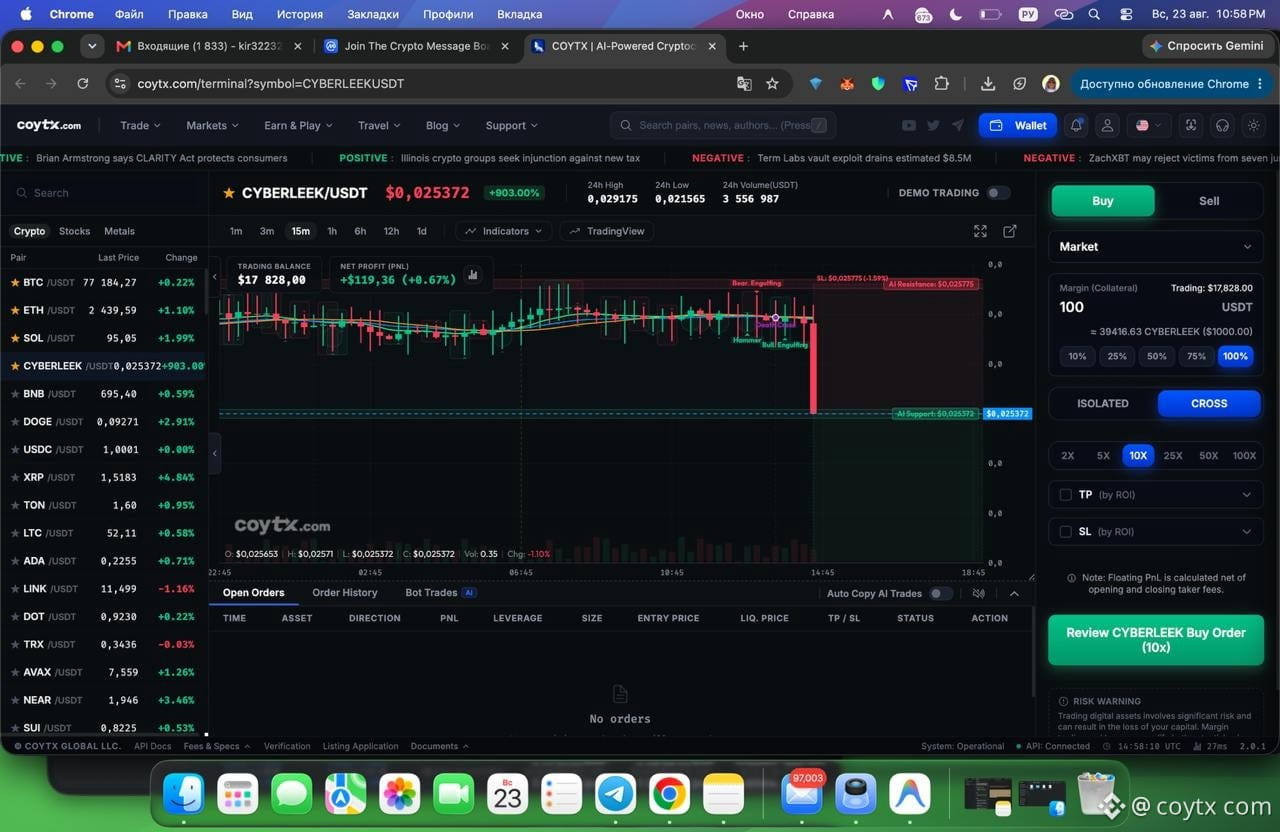The image size is (1280, 832).
Task: Open Chrome downloads
Action: coord(988,84)
